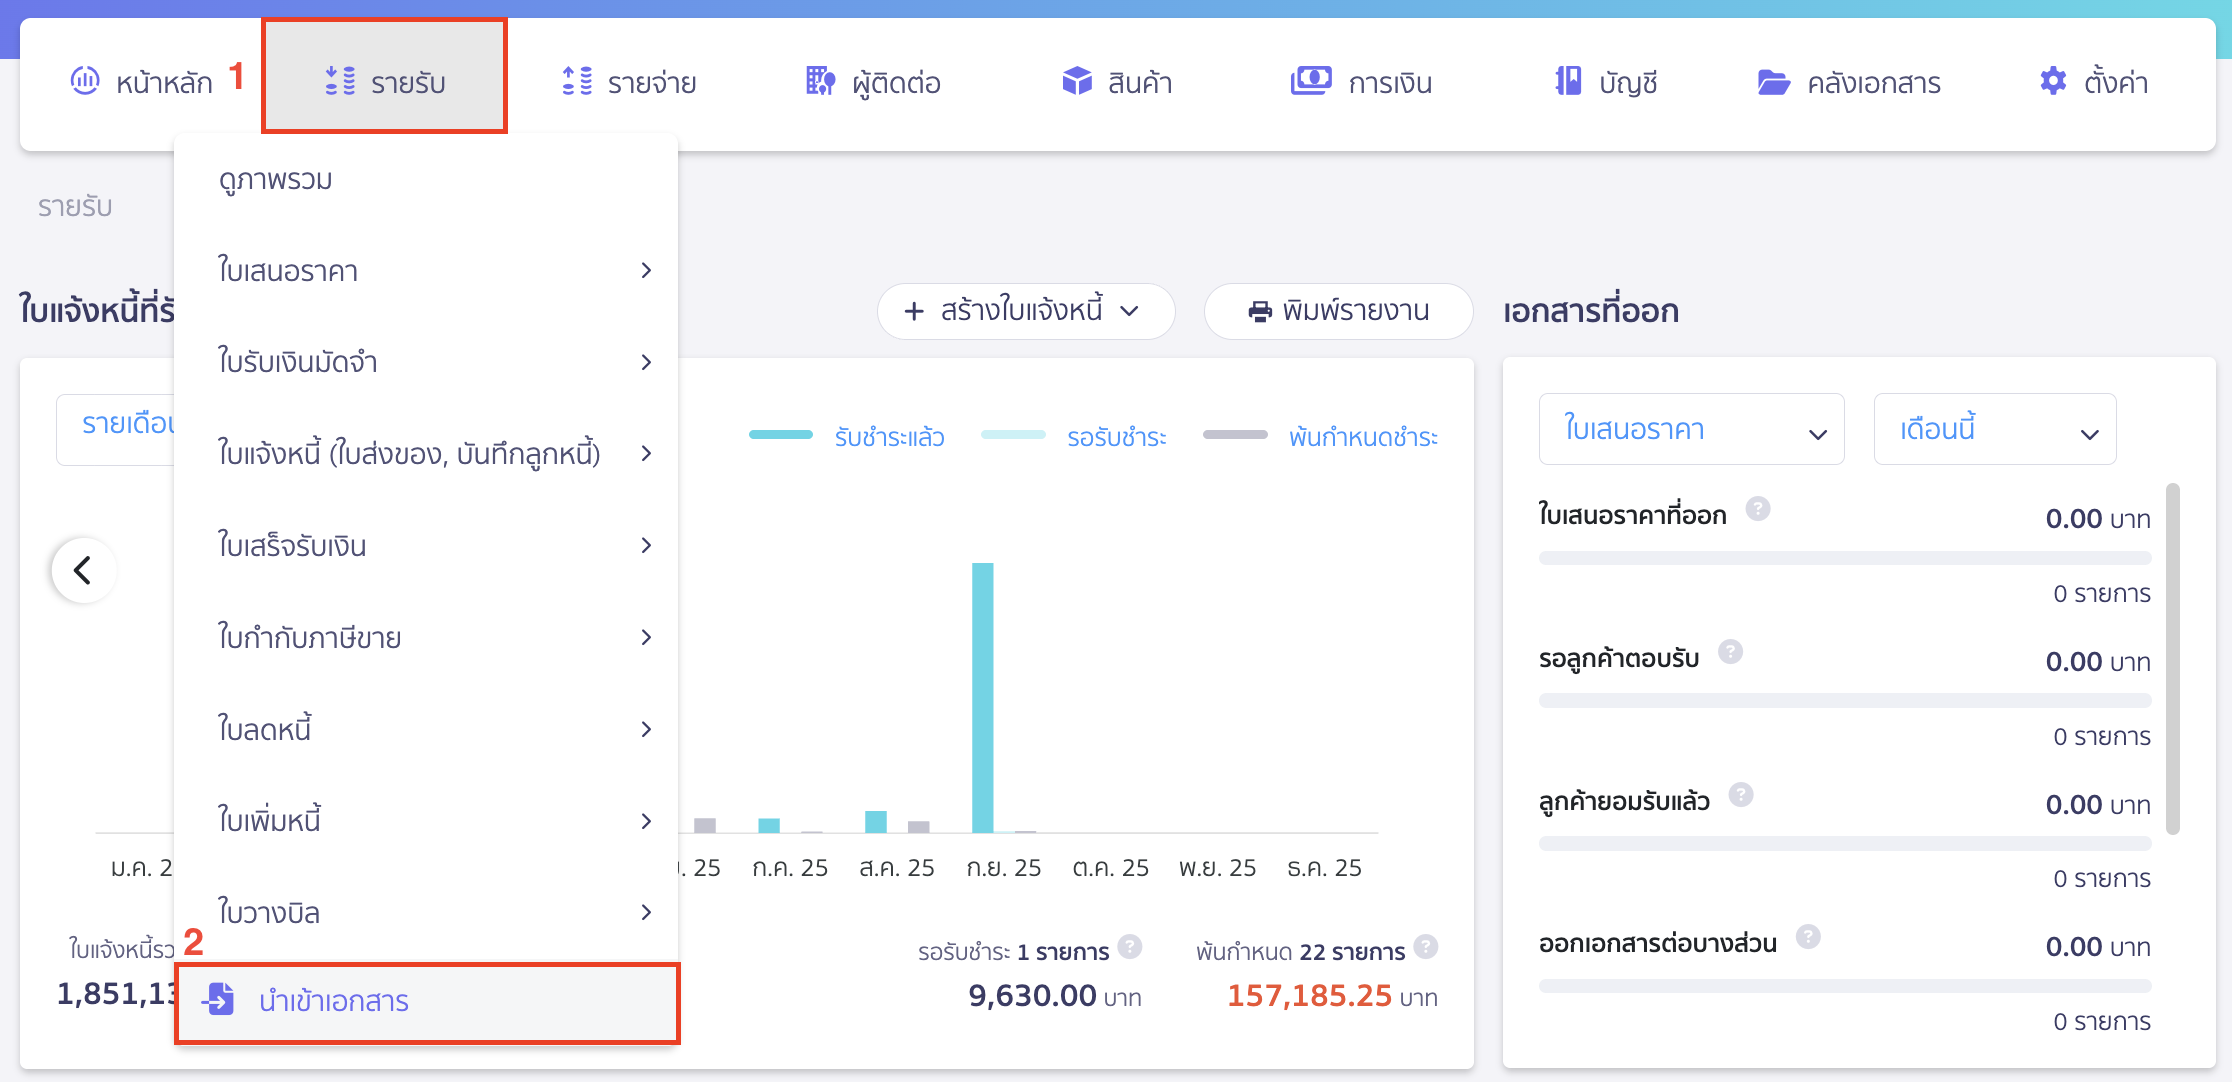This screenshot has width=2232, height=1082.
Task: Click พิมพ์รายงาน print report button
Action: click(x=1338, y=311)
